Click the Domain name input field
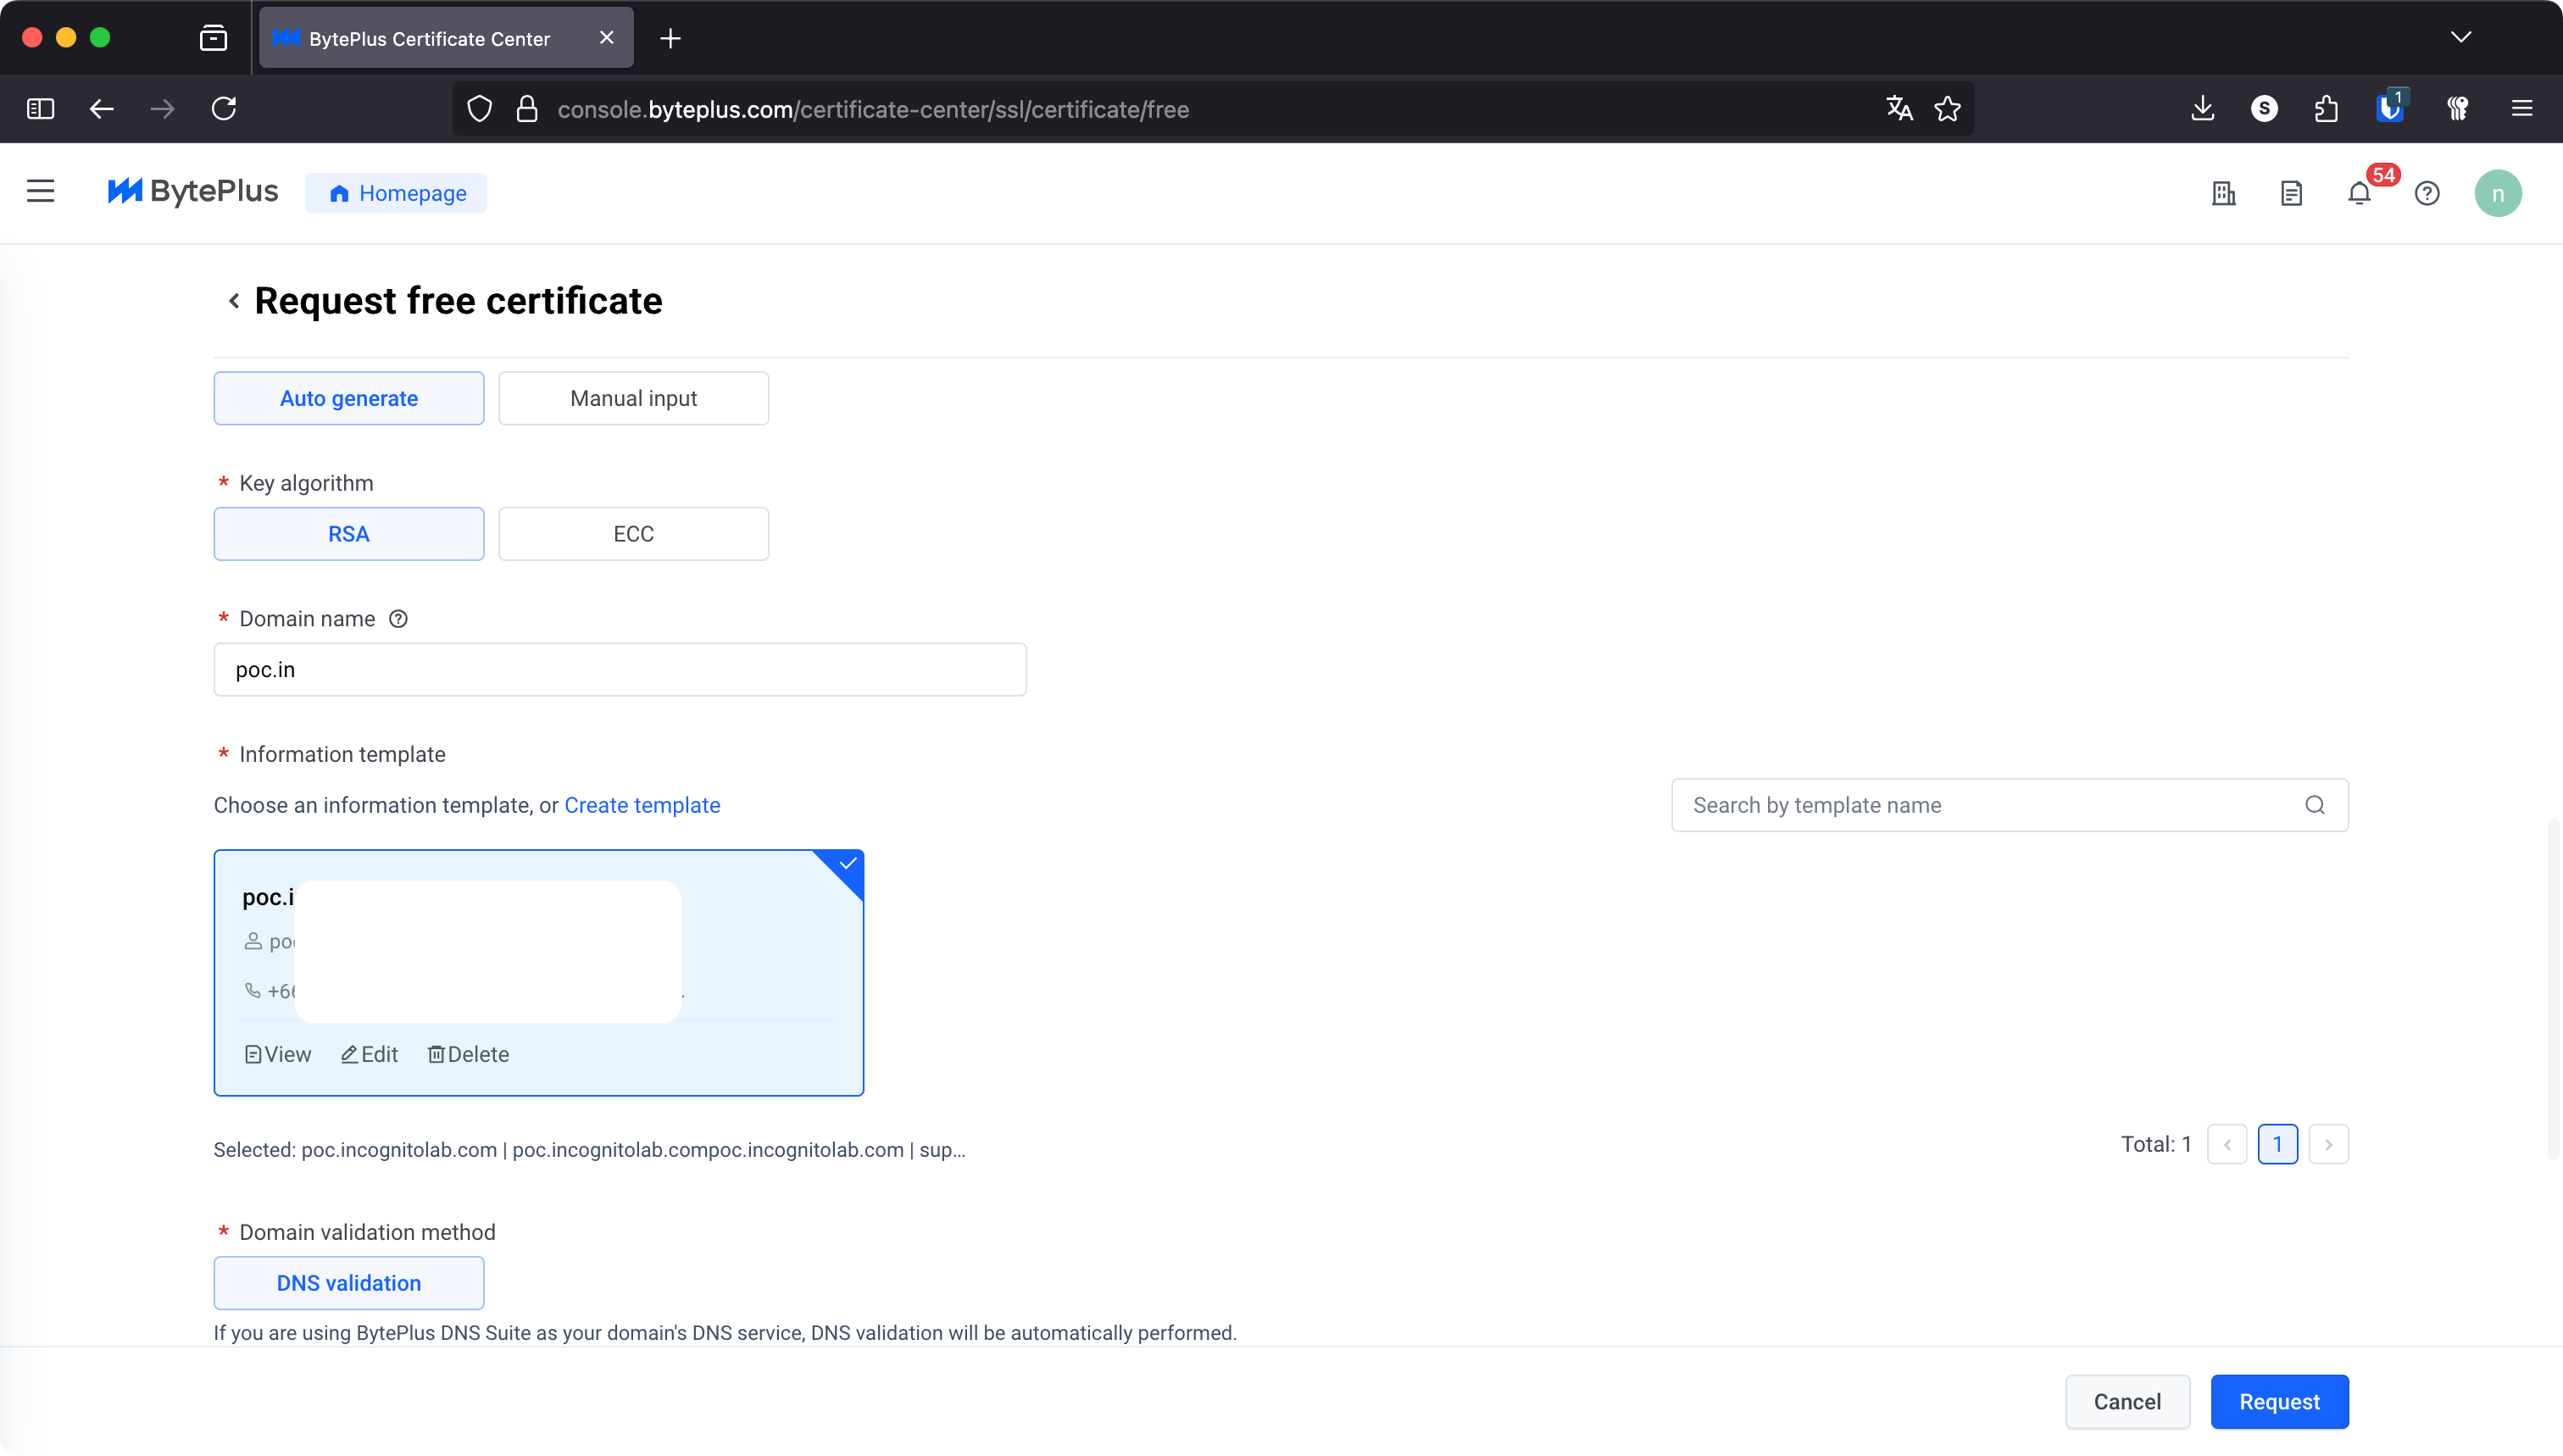Image resolution: width=2563 pixels, height=1456 pixels. pyautogui.click(x=620, y=670)
